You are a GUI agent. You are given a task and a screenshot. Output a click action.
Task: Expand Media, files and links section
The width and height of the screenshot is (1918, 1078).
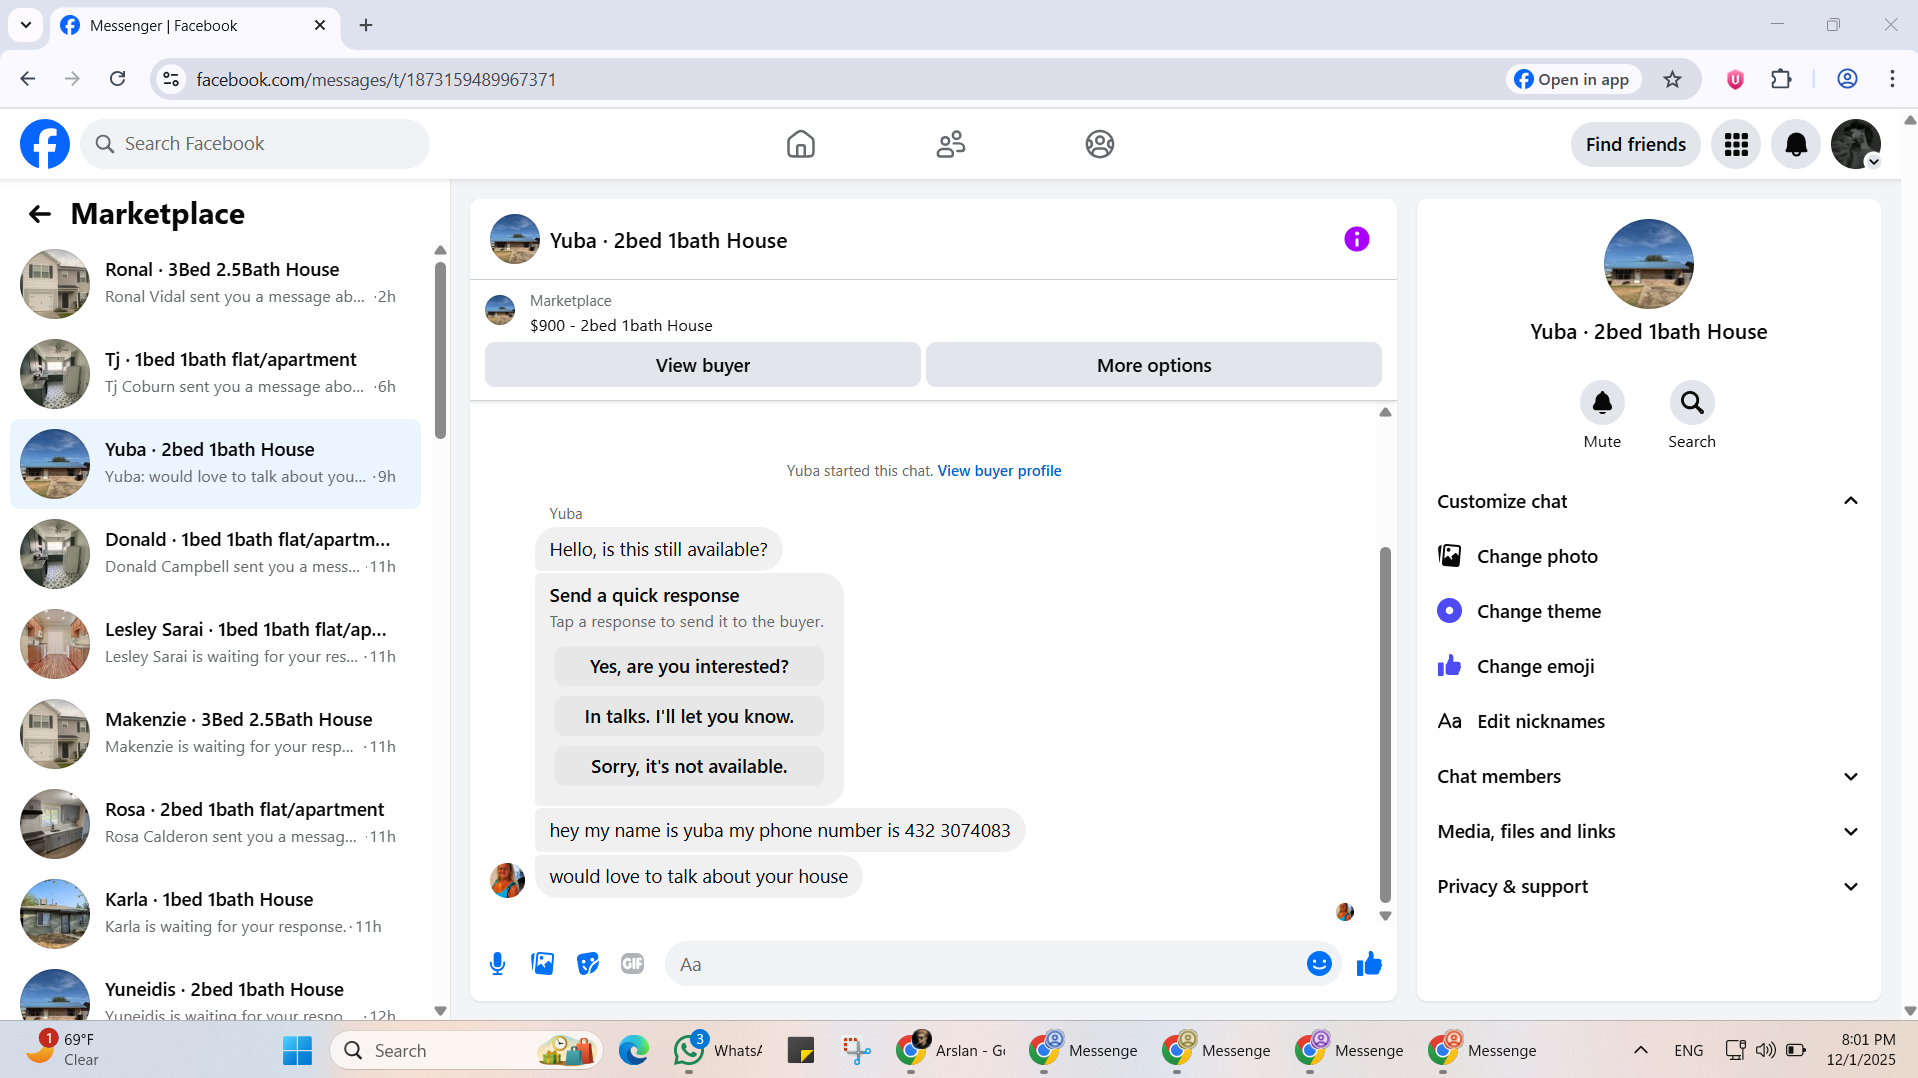[1648, 831]
